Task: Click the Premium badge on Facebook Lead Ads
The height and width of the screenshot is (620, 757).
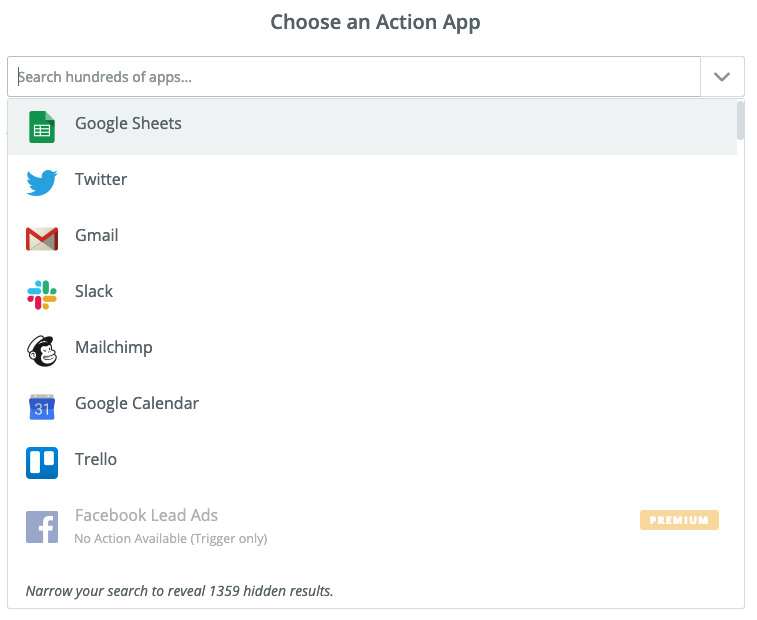Action: 679,520
